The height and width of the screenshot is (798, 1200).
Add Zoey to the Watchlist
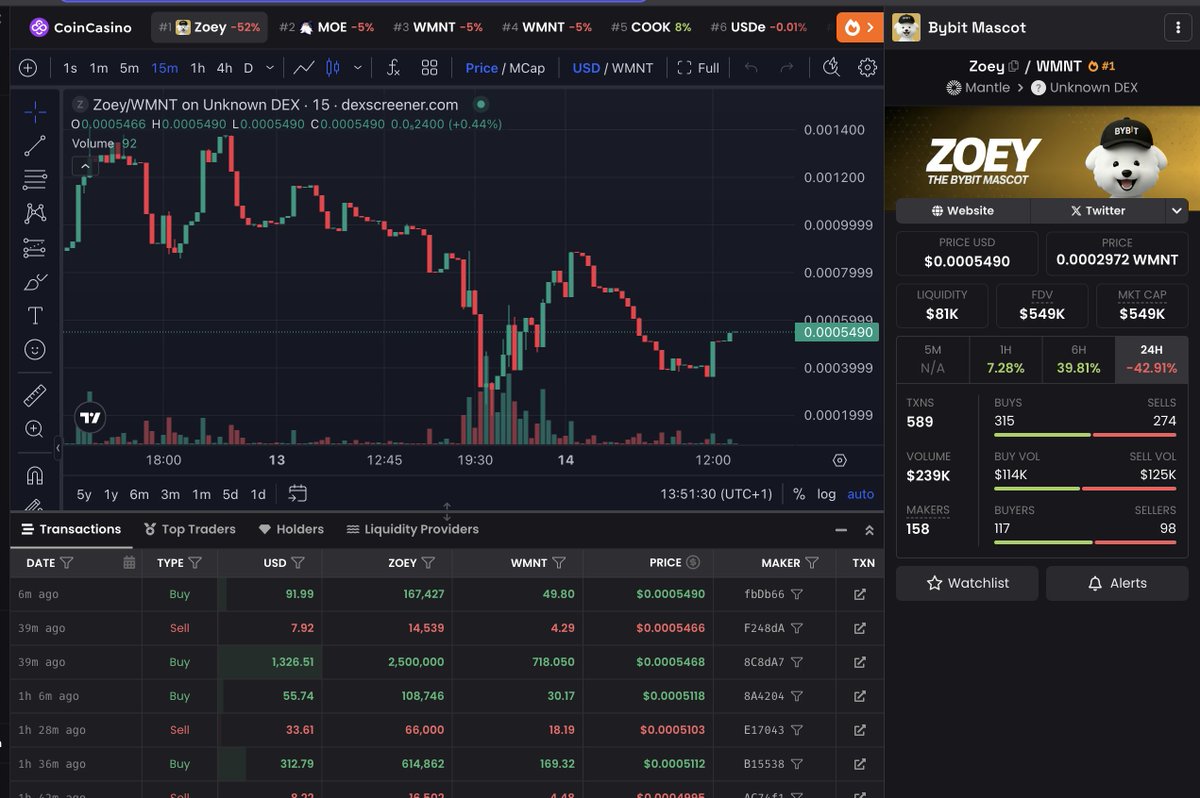click(x=966, y=583)
